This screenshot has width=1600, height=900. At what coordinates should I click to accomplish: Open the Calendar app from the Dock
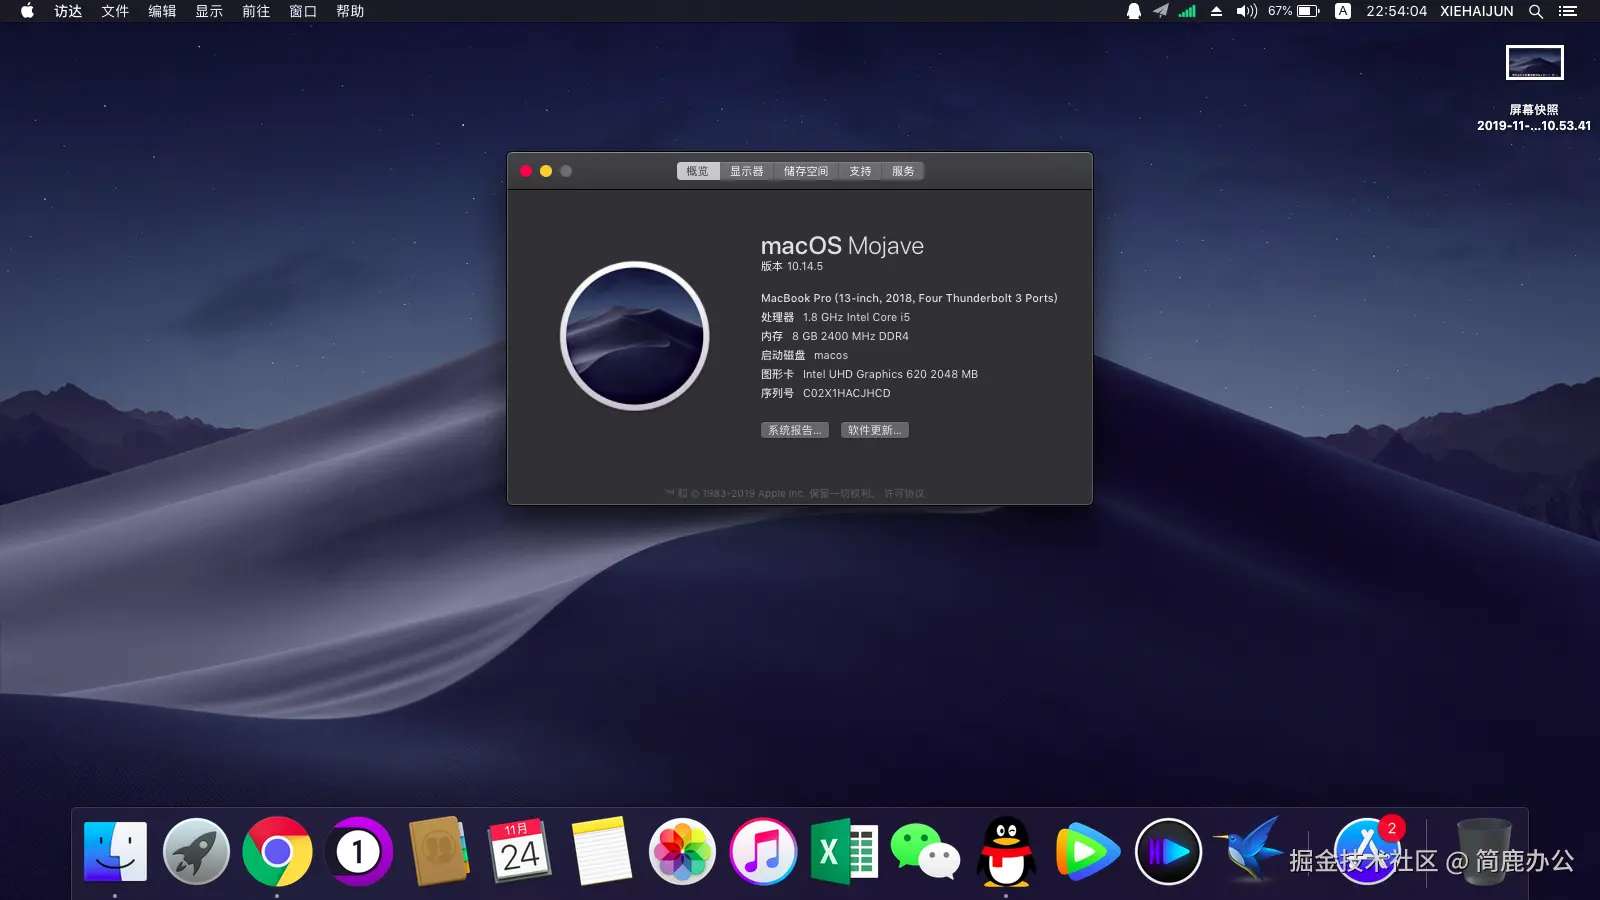(x=521, y=851)
